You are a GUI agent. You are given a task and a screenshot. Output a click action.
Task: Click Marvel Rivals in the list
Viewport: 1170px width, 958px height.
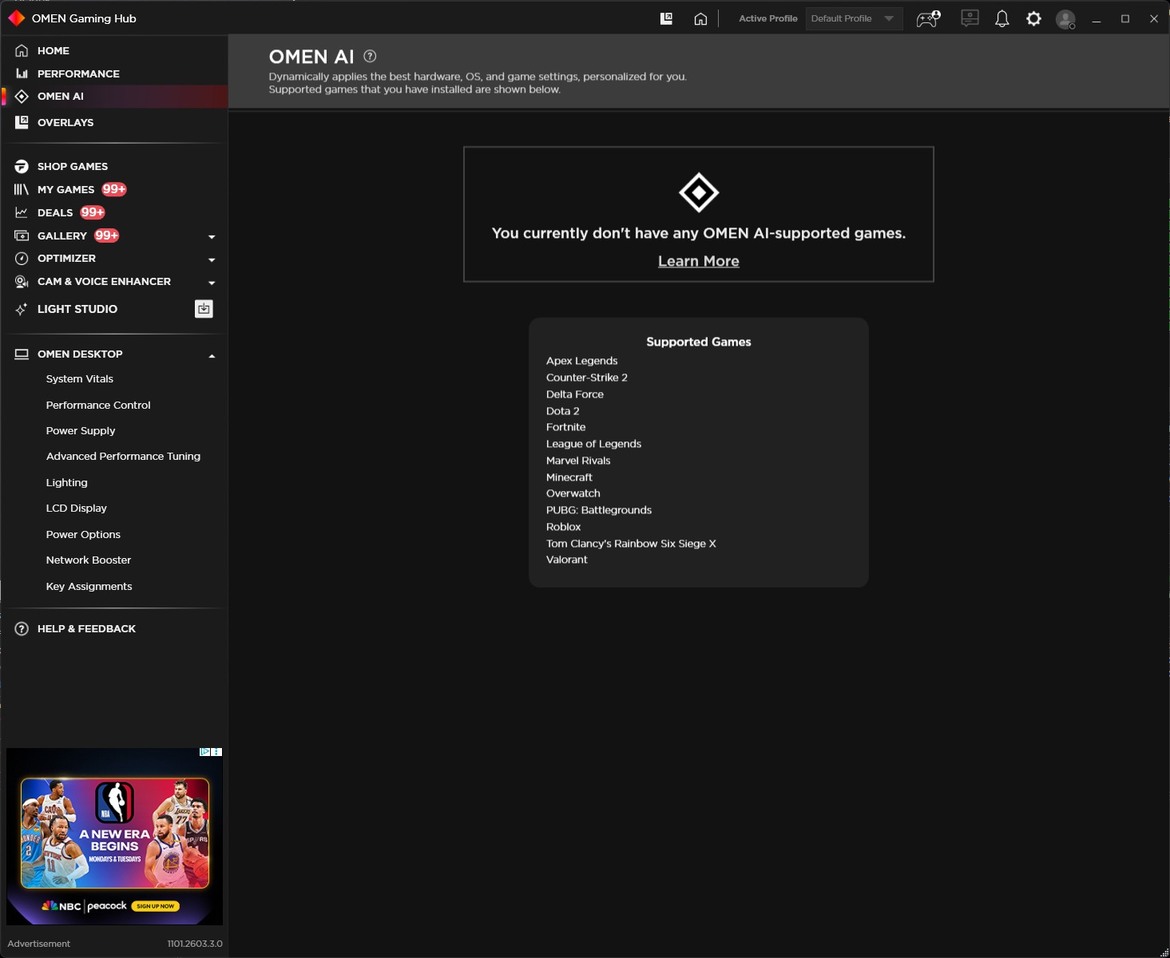(x=578, y=460)
